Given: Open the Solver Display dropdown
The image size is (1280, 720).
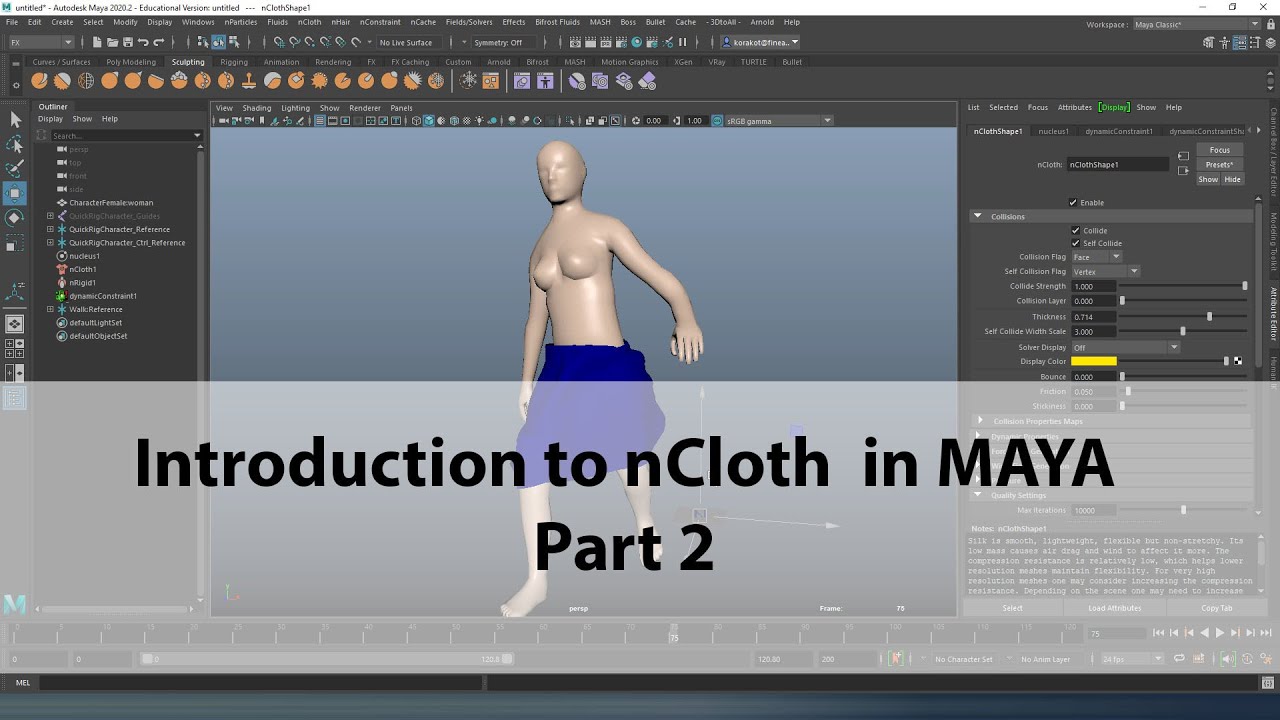Looking at the screenshot, I should point(1125,347).
